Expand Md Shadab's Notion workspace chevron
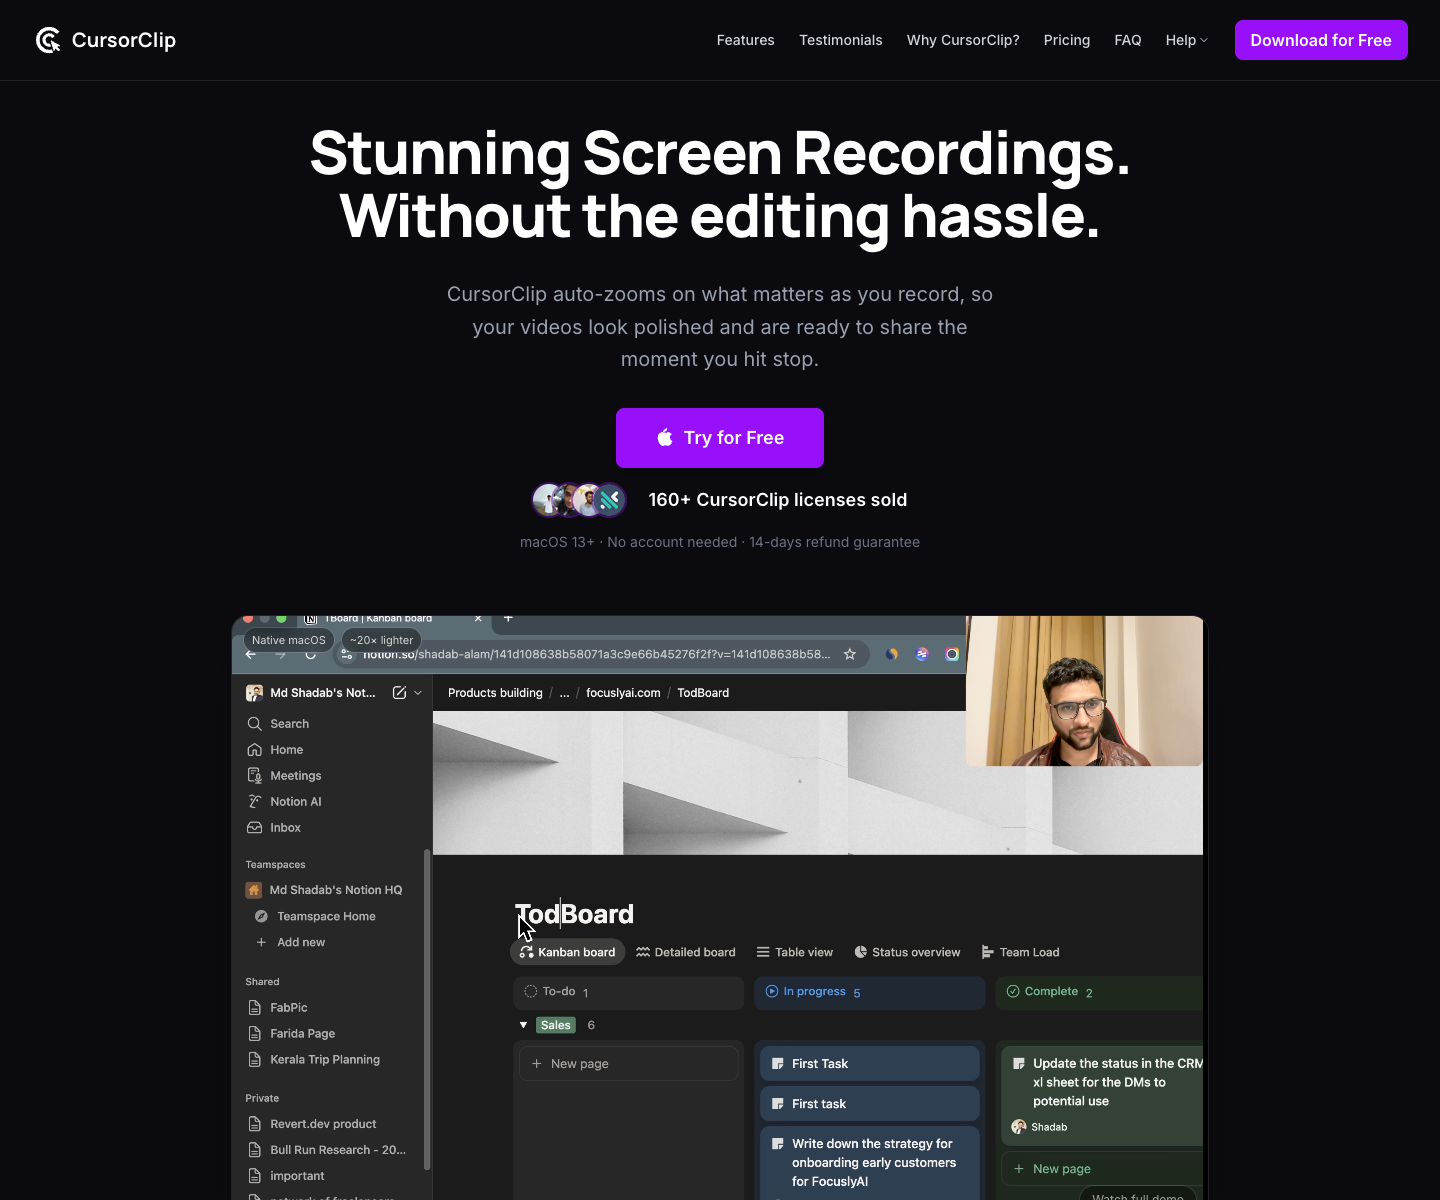Screen dimensions: 1440x1200 418,692
